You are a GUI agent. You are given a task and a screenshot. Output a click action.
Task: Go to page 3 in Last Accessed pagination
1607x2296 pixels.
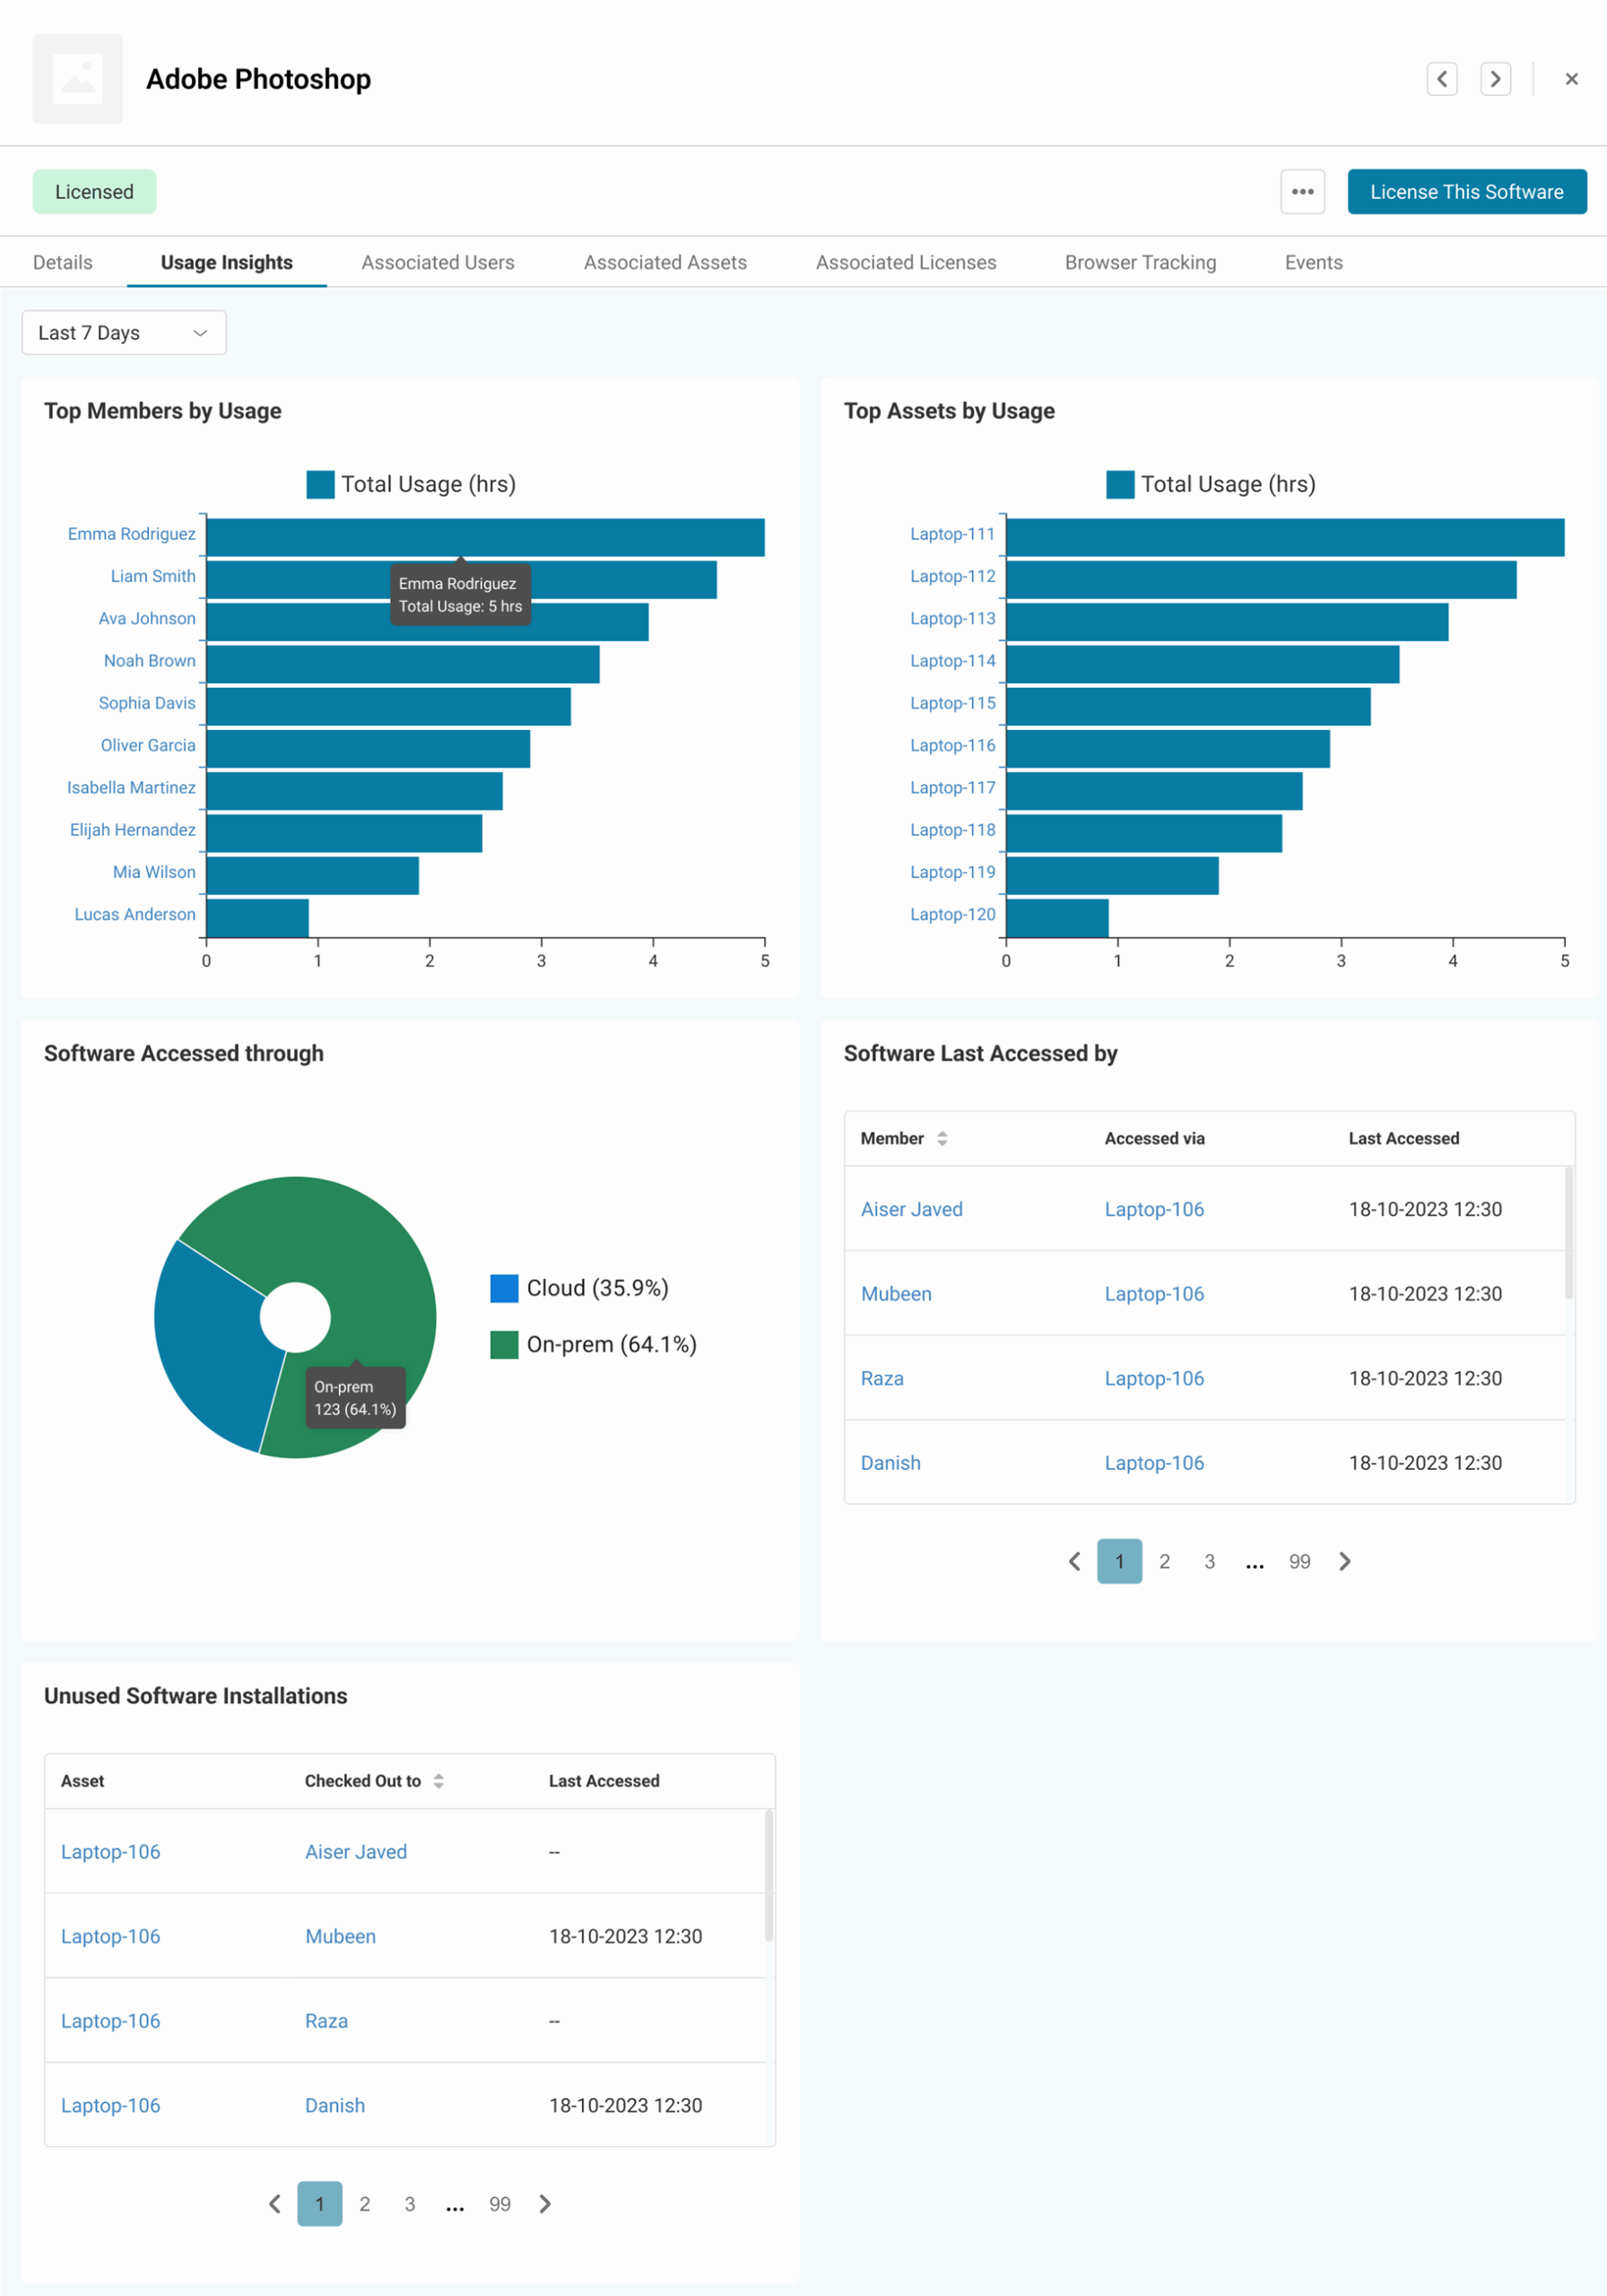(x=1209, y=1562)
